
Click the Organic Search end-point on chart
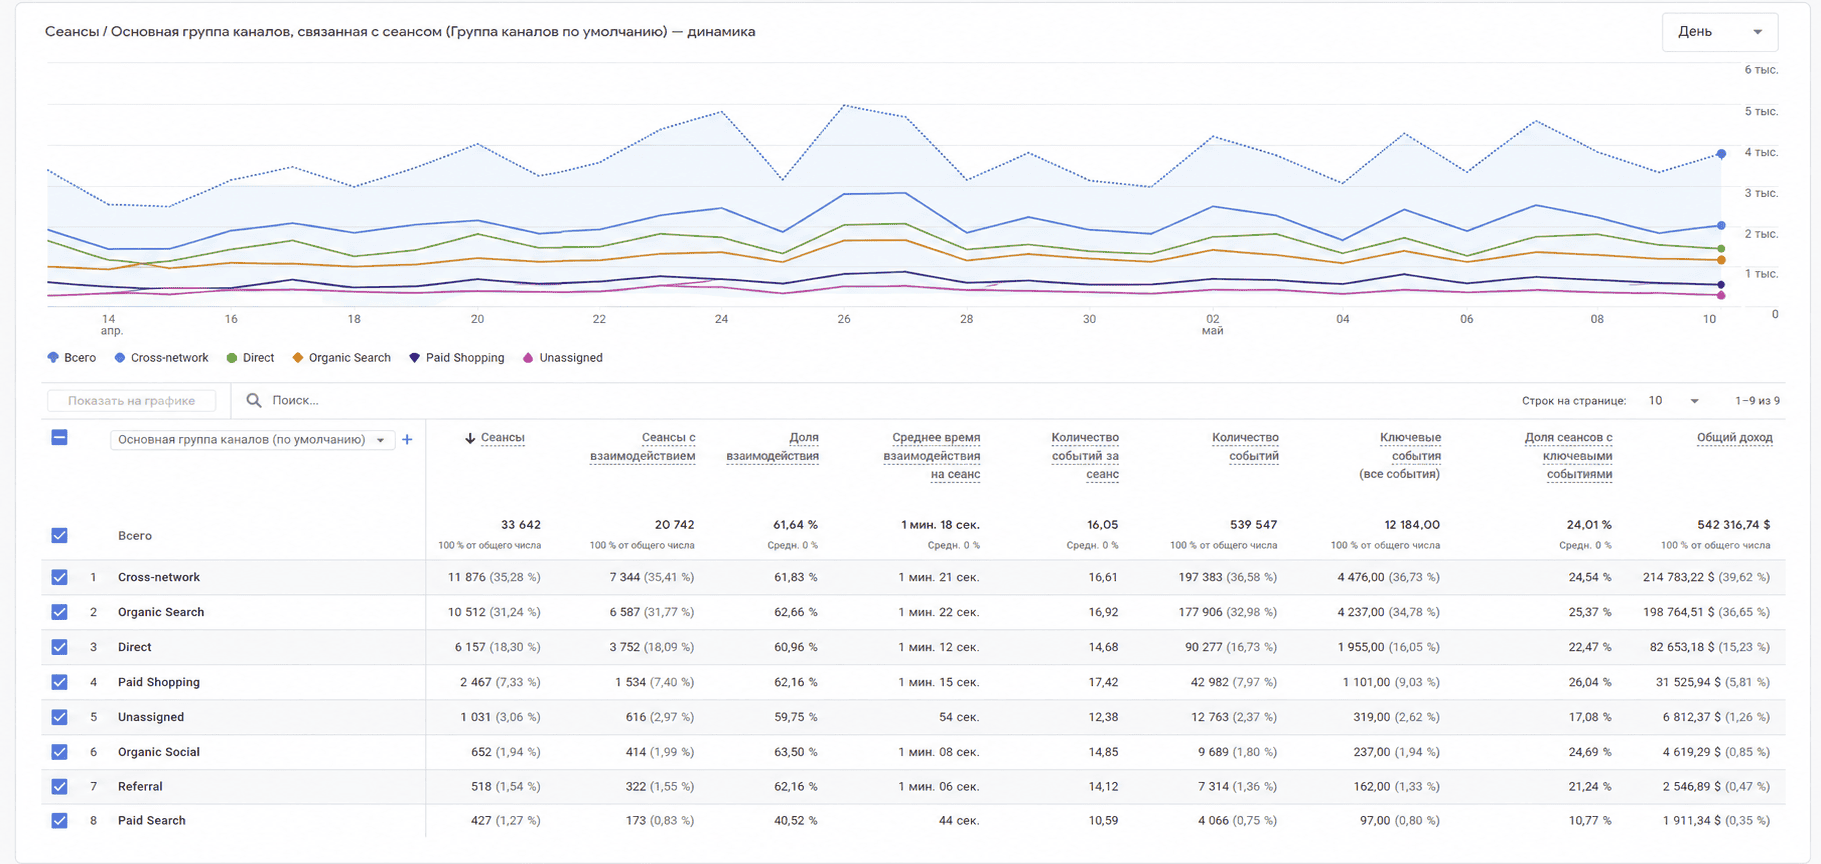(1721, 260)
